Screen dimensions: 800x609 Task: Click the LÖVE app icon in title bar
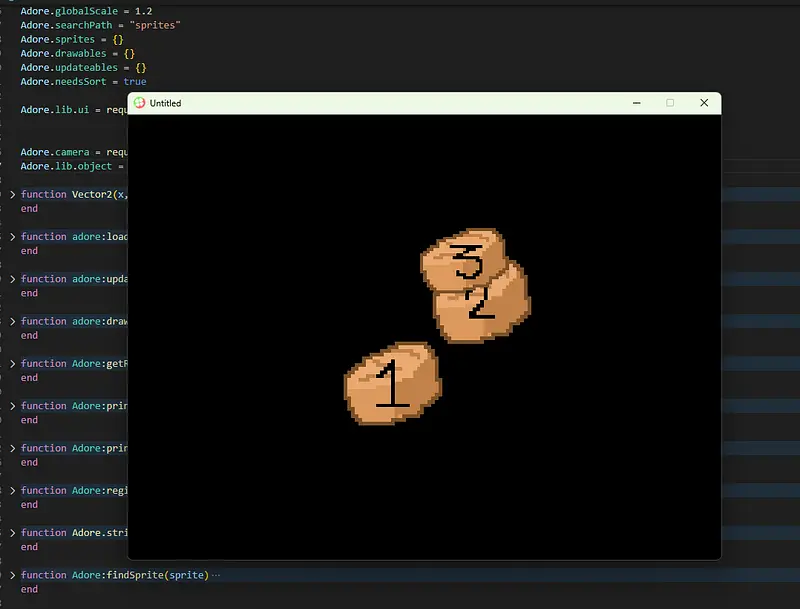click(x=140, y=103)
